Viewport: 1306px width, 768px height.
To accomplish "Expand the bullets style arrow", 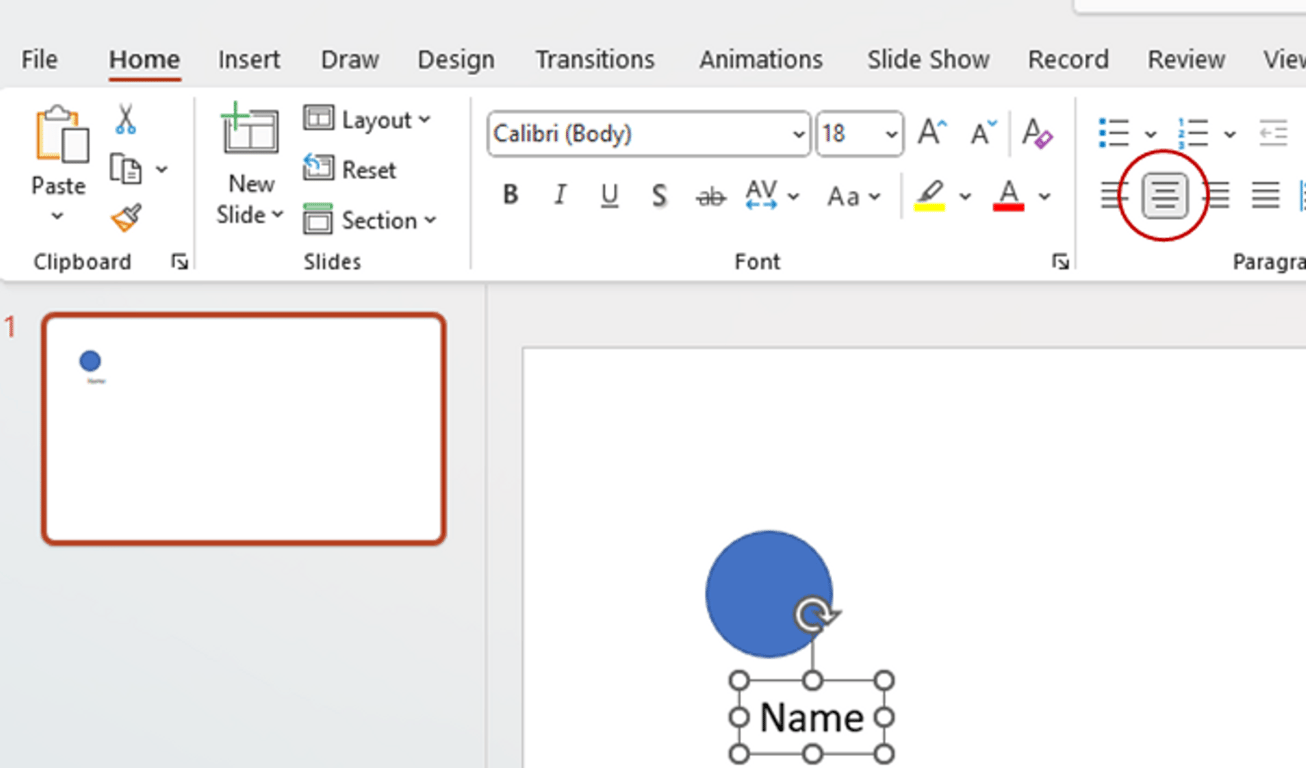I will 1150,134.
